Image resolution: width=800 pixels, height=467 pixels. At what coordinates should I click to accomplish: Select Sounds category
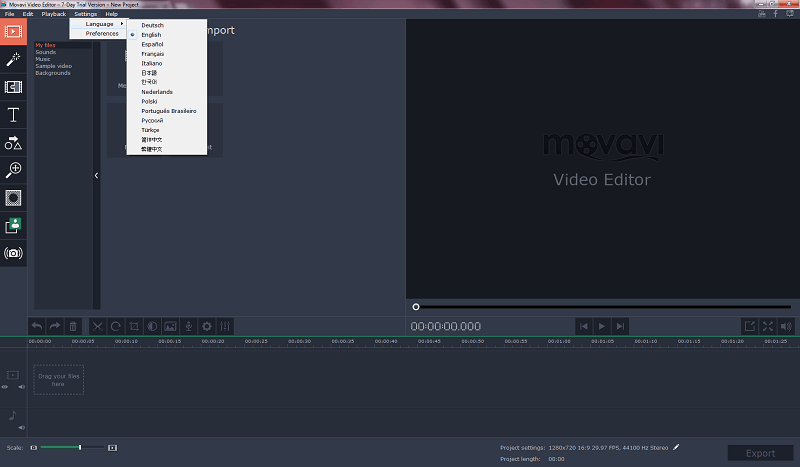click(x=45, y=52)
